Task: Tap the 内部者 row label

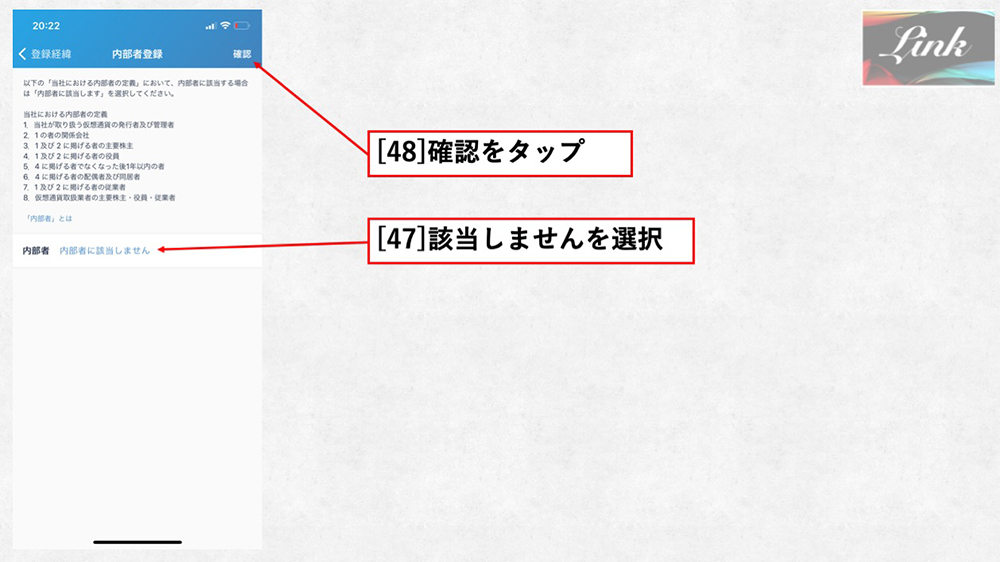Action: (x=36, y=251)
